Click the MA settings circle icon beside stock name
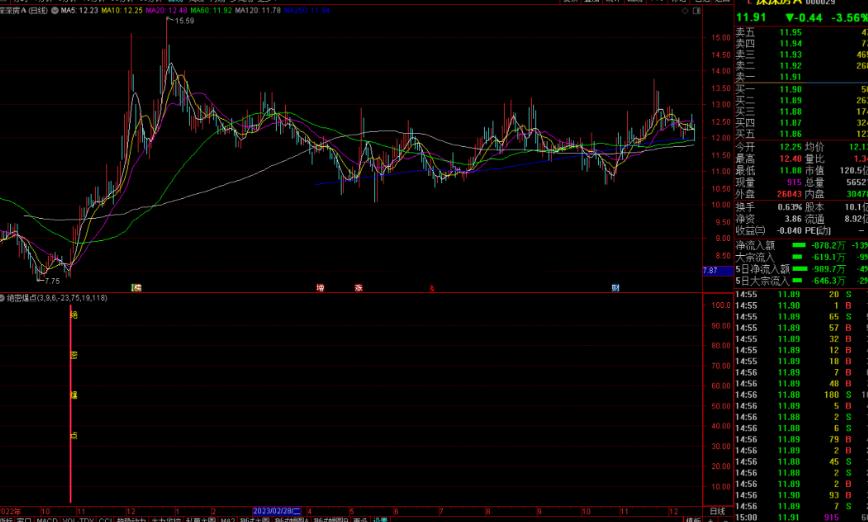The width and height of the screenshot is (868, 522). tap(55, 11)
